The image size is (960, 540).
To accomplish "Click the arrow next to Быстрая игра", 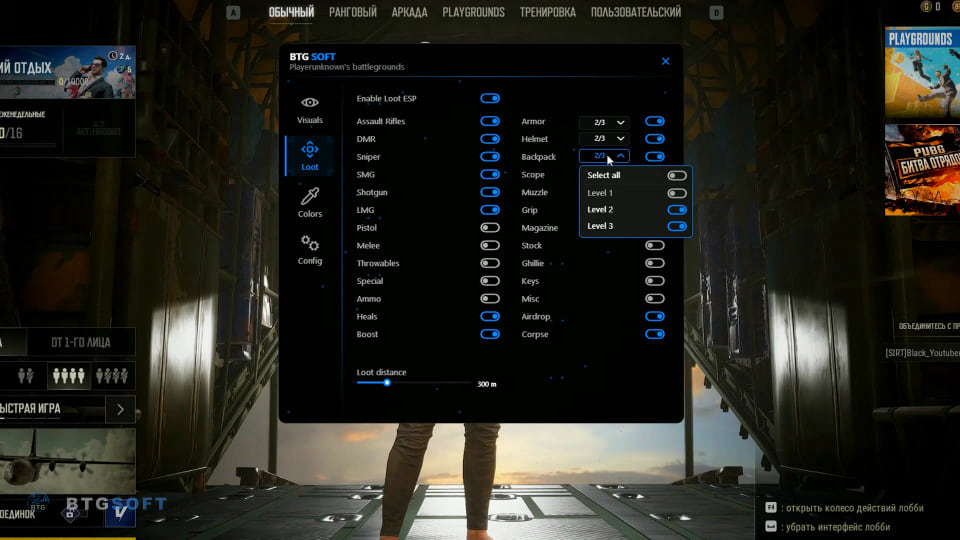I will (x=121, y=409).
